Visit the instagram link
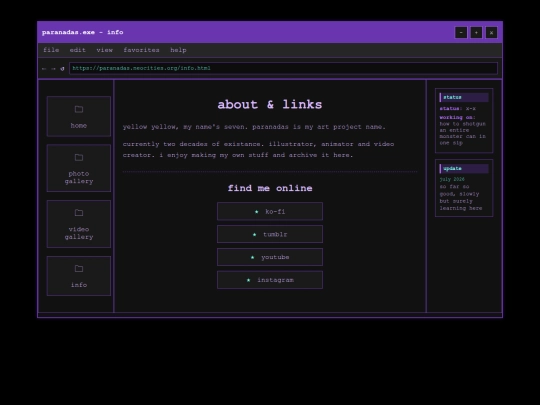The image size is (540, 405). pos(270,280)
